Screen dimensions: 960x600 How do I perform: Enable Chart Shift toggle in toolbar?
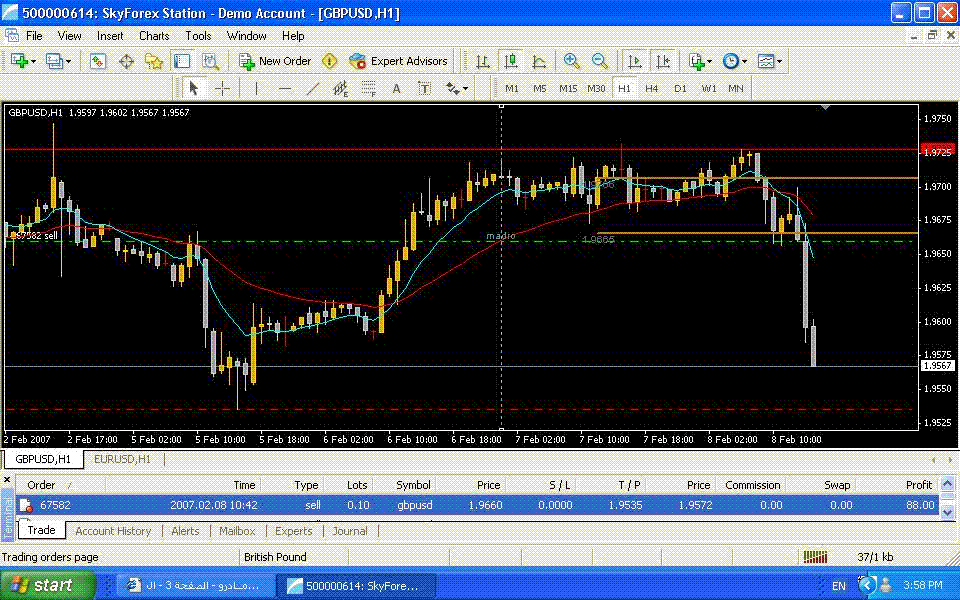pos(663,61)
